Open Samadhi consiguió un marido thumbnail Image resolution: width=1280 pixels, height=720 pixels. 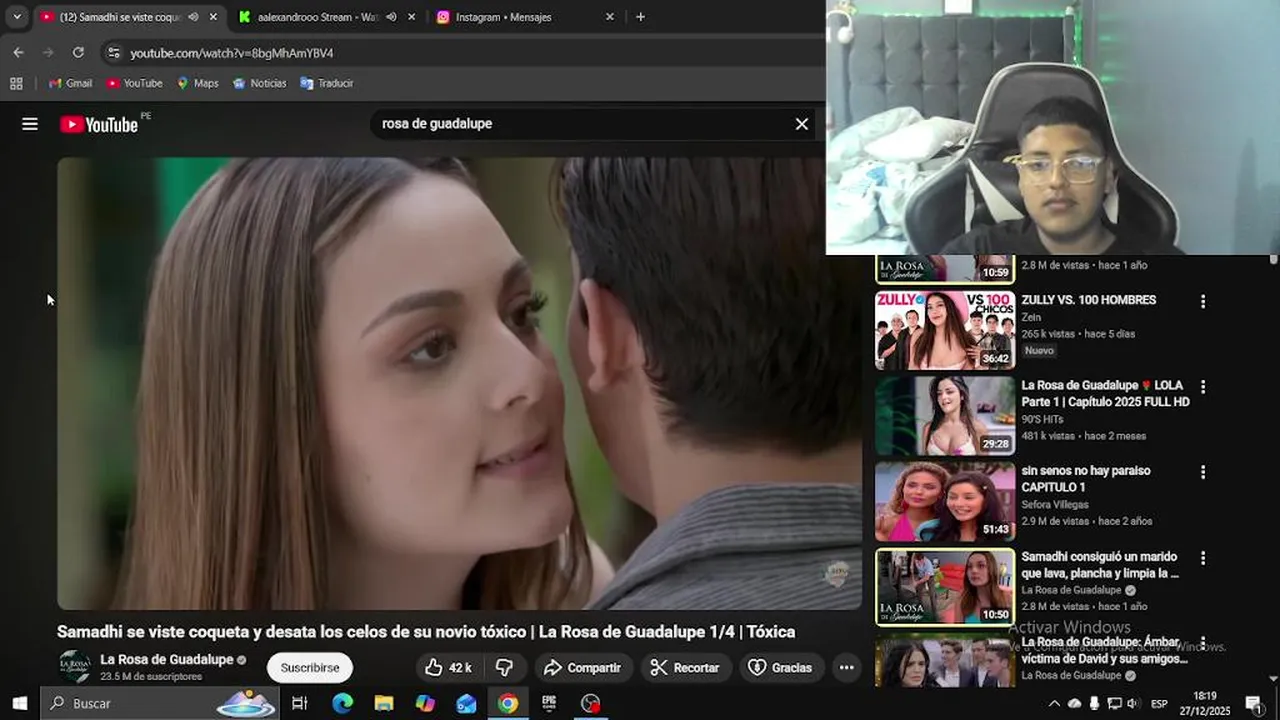(945, 587)
